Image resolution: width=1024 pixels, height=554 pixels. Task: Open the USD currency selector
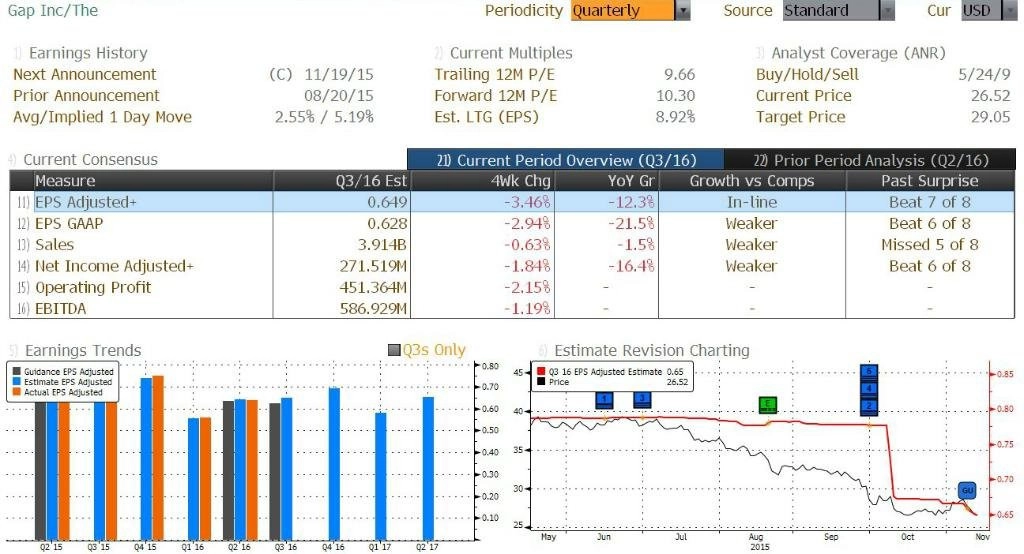(x=989, y=10)
